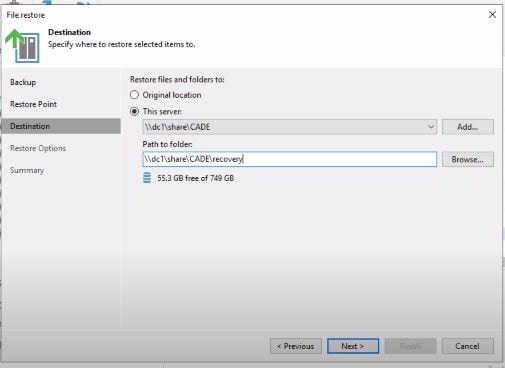Go to the Backup wizard step
Viewport: 505px width, 368px height.
(23, 82)
